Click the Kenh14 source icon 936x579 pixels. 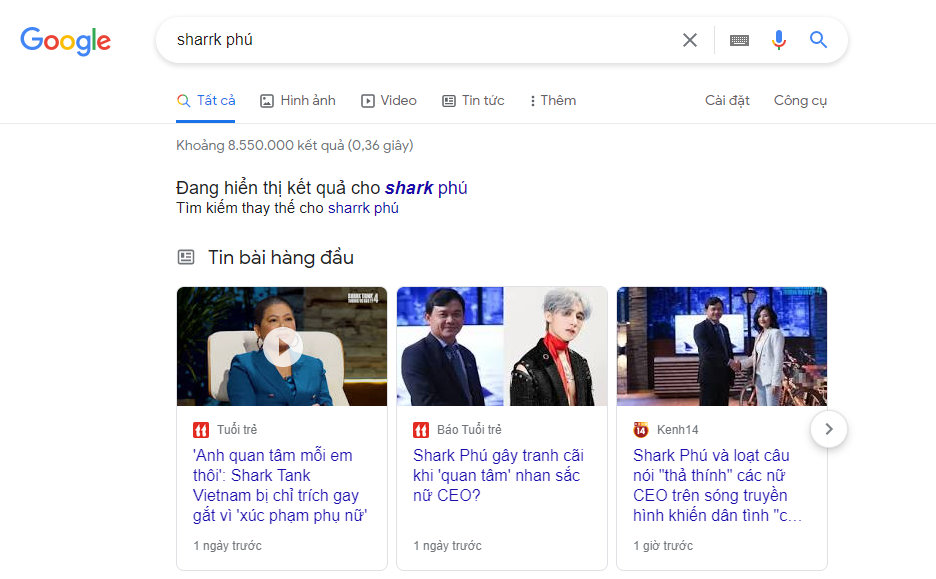[x=641, y=430]
